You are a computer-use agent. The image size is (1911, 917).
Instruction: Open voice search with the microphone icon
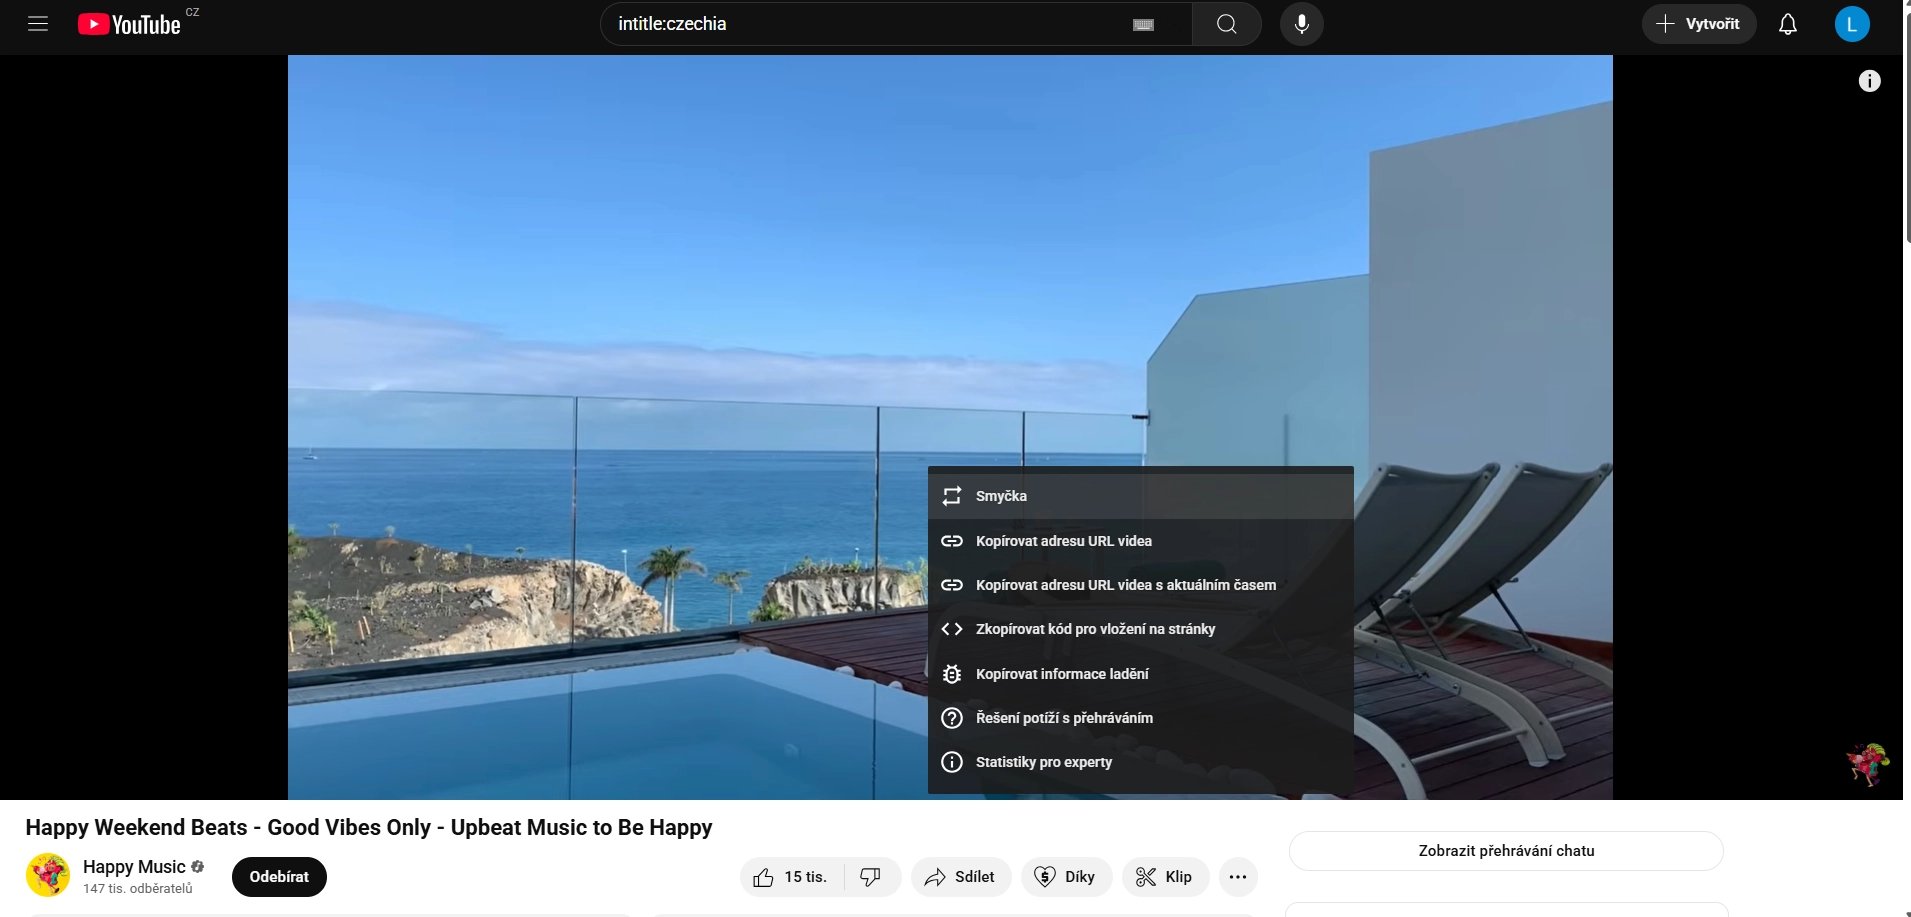tap(1301, 23)
